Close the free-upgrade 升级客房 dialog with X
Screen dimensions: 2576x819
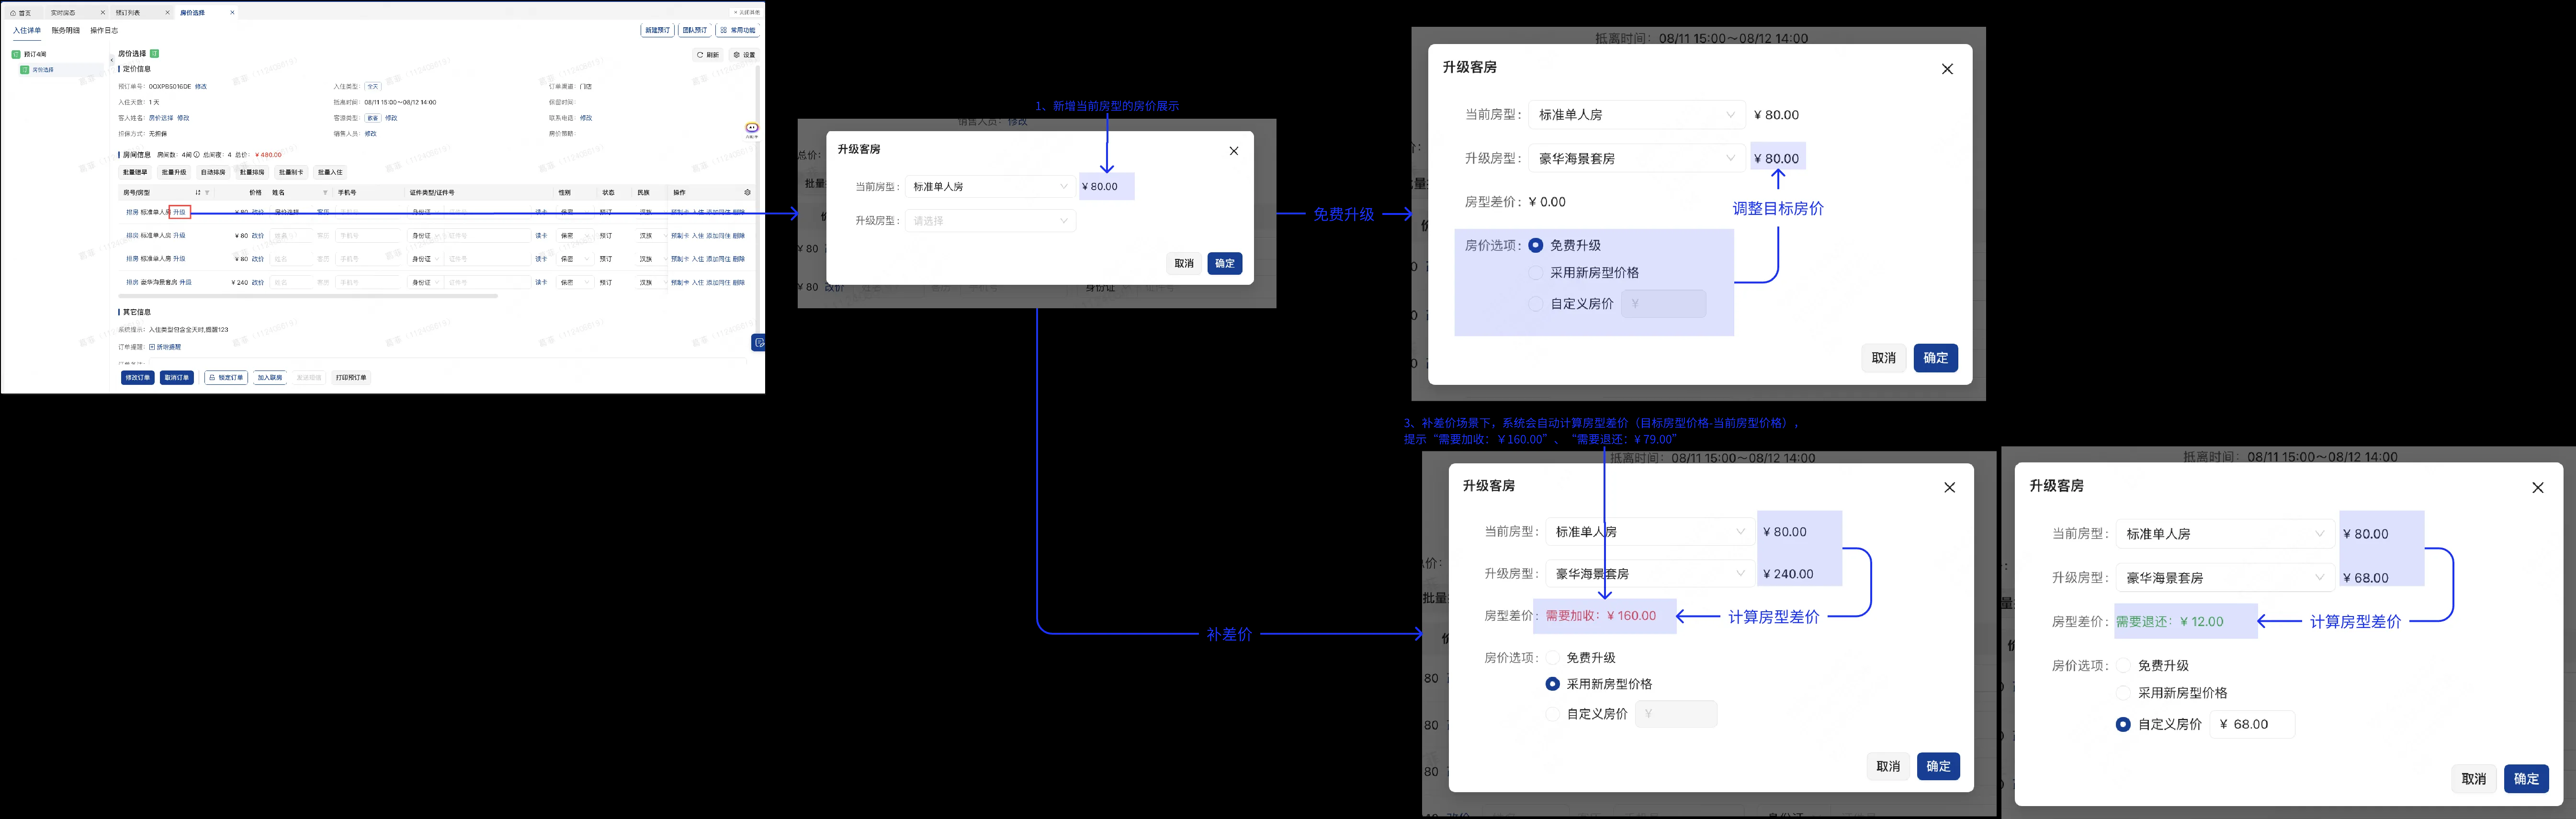pos(1947,69)
